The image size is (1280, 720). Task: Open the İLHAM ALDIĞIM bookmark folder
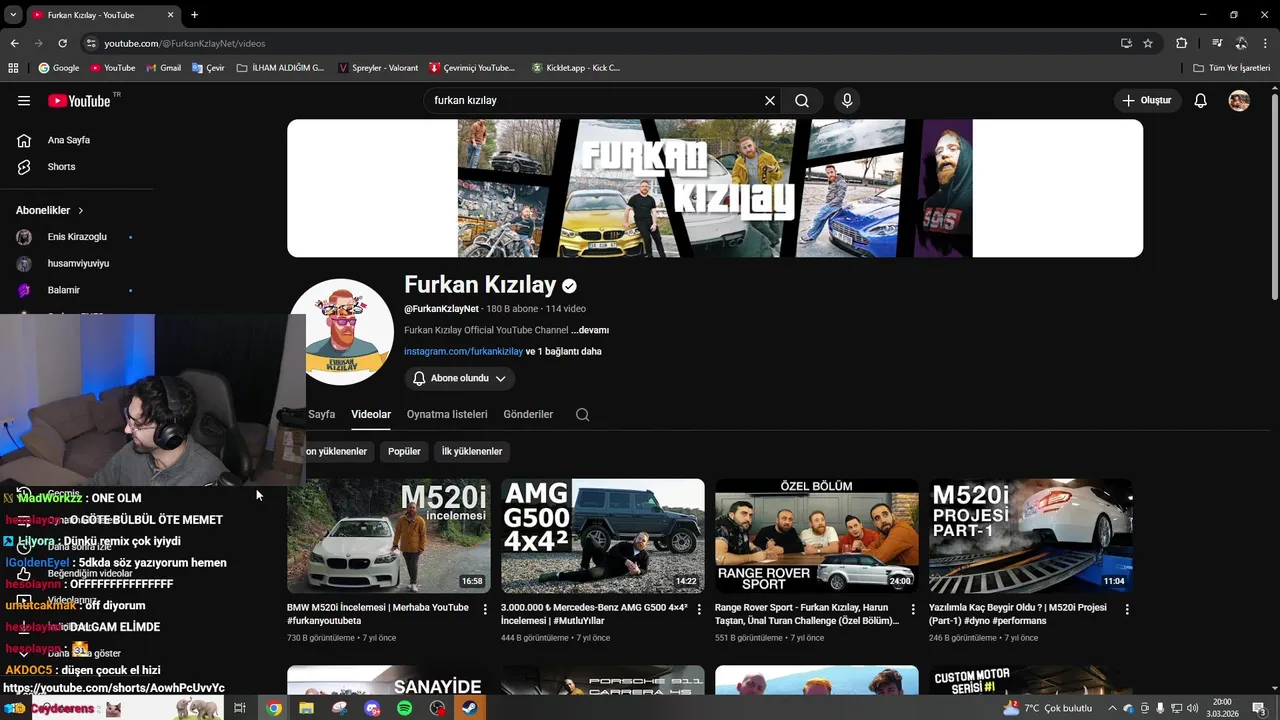coord(281,68)
